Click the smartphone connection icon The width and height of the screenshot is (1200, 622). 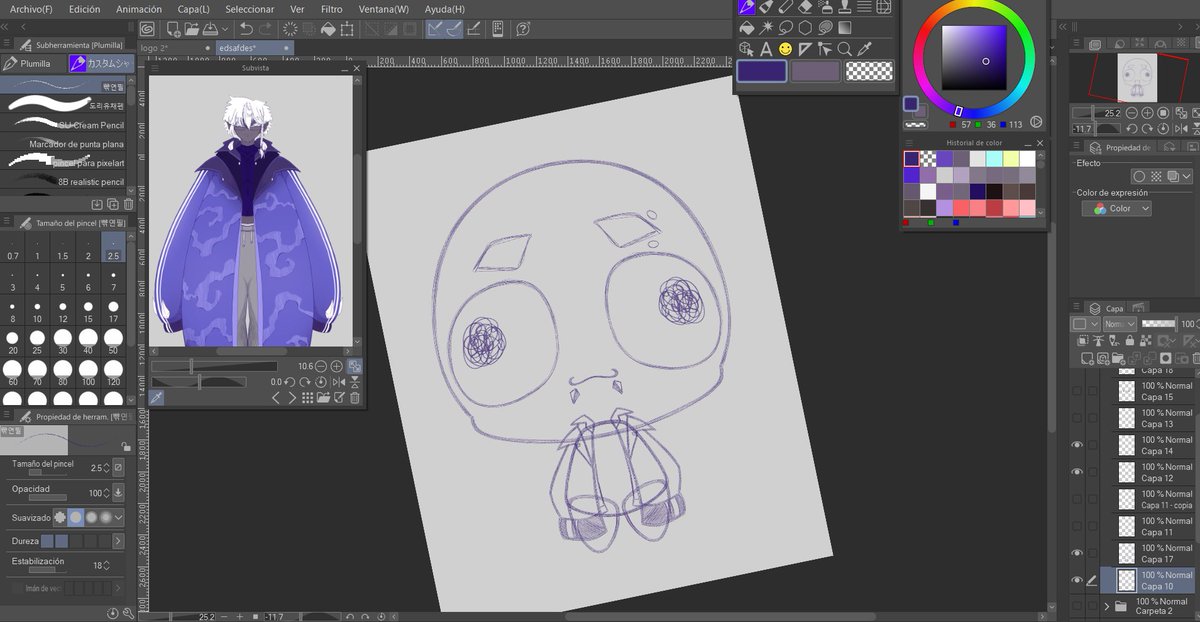tap(498, 29)
